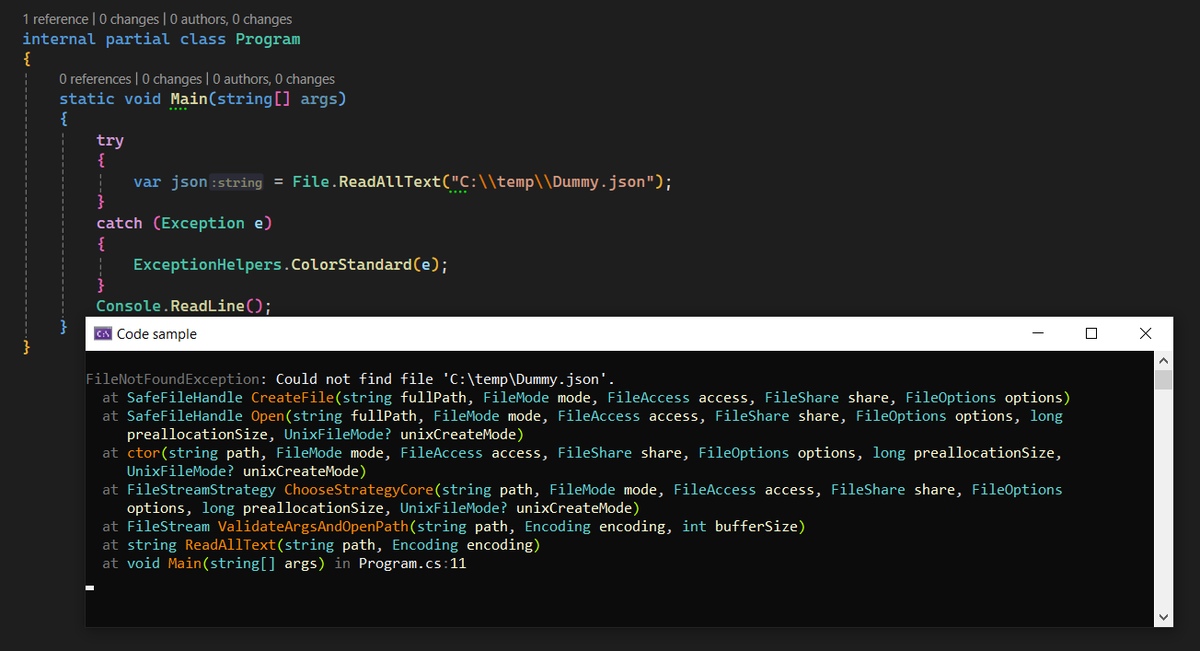Click the 'json' variable declaration

click(x=187, y=182)
